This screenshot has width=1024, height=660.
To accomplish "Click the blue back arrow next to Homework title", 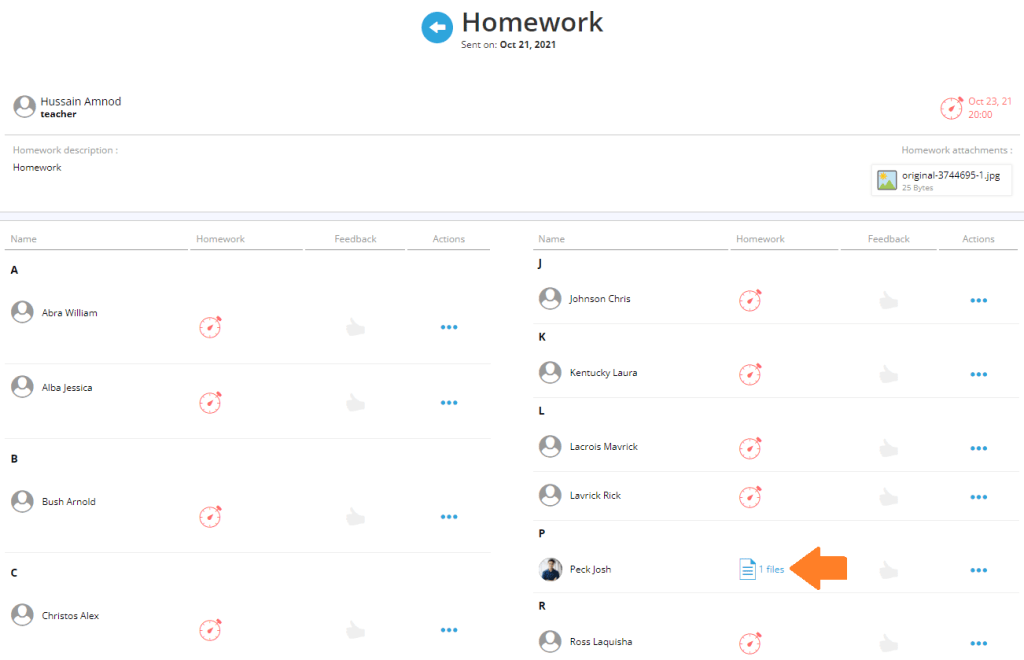I will pyautogui.click(x=437, y=27).
